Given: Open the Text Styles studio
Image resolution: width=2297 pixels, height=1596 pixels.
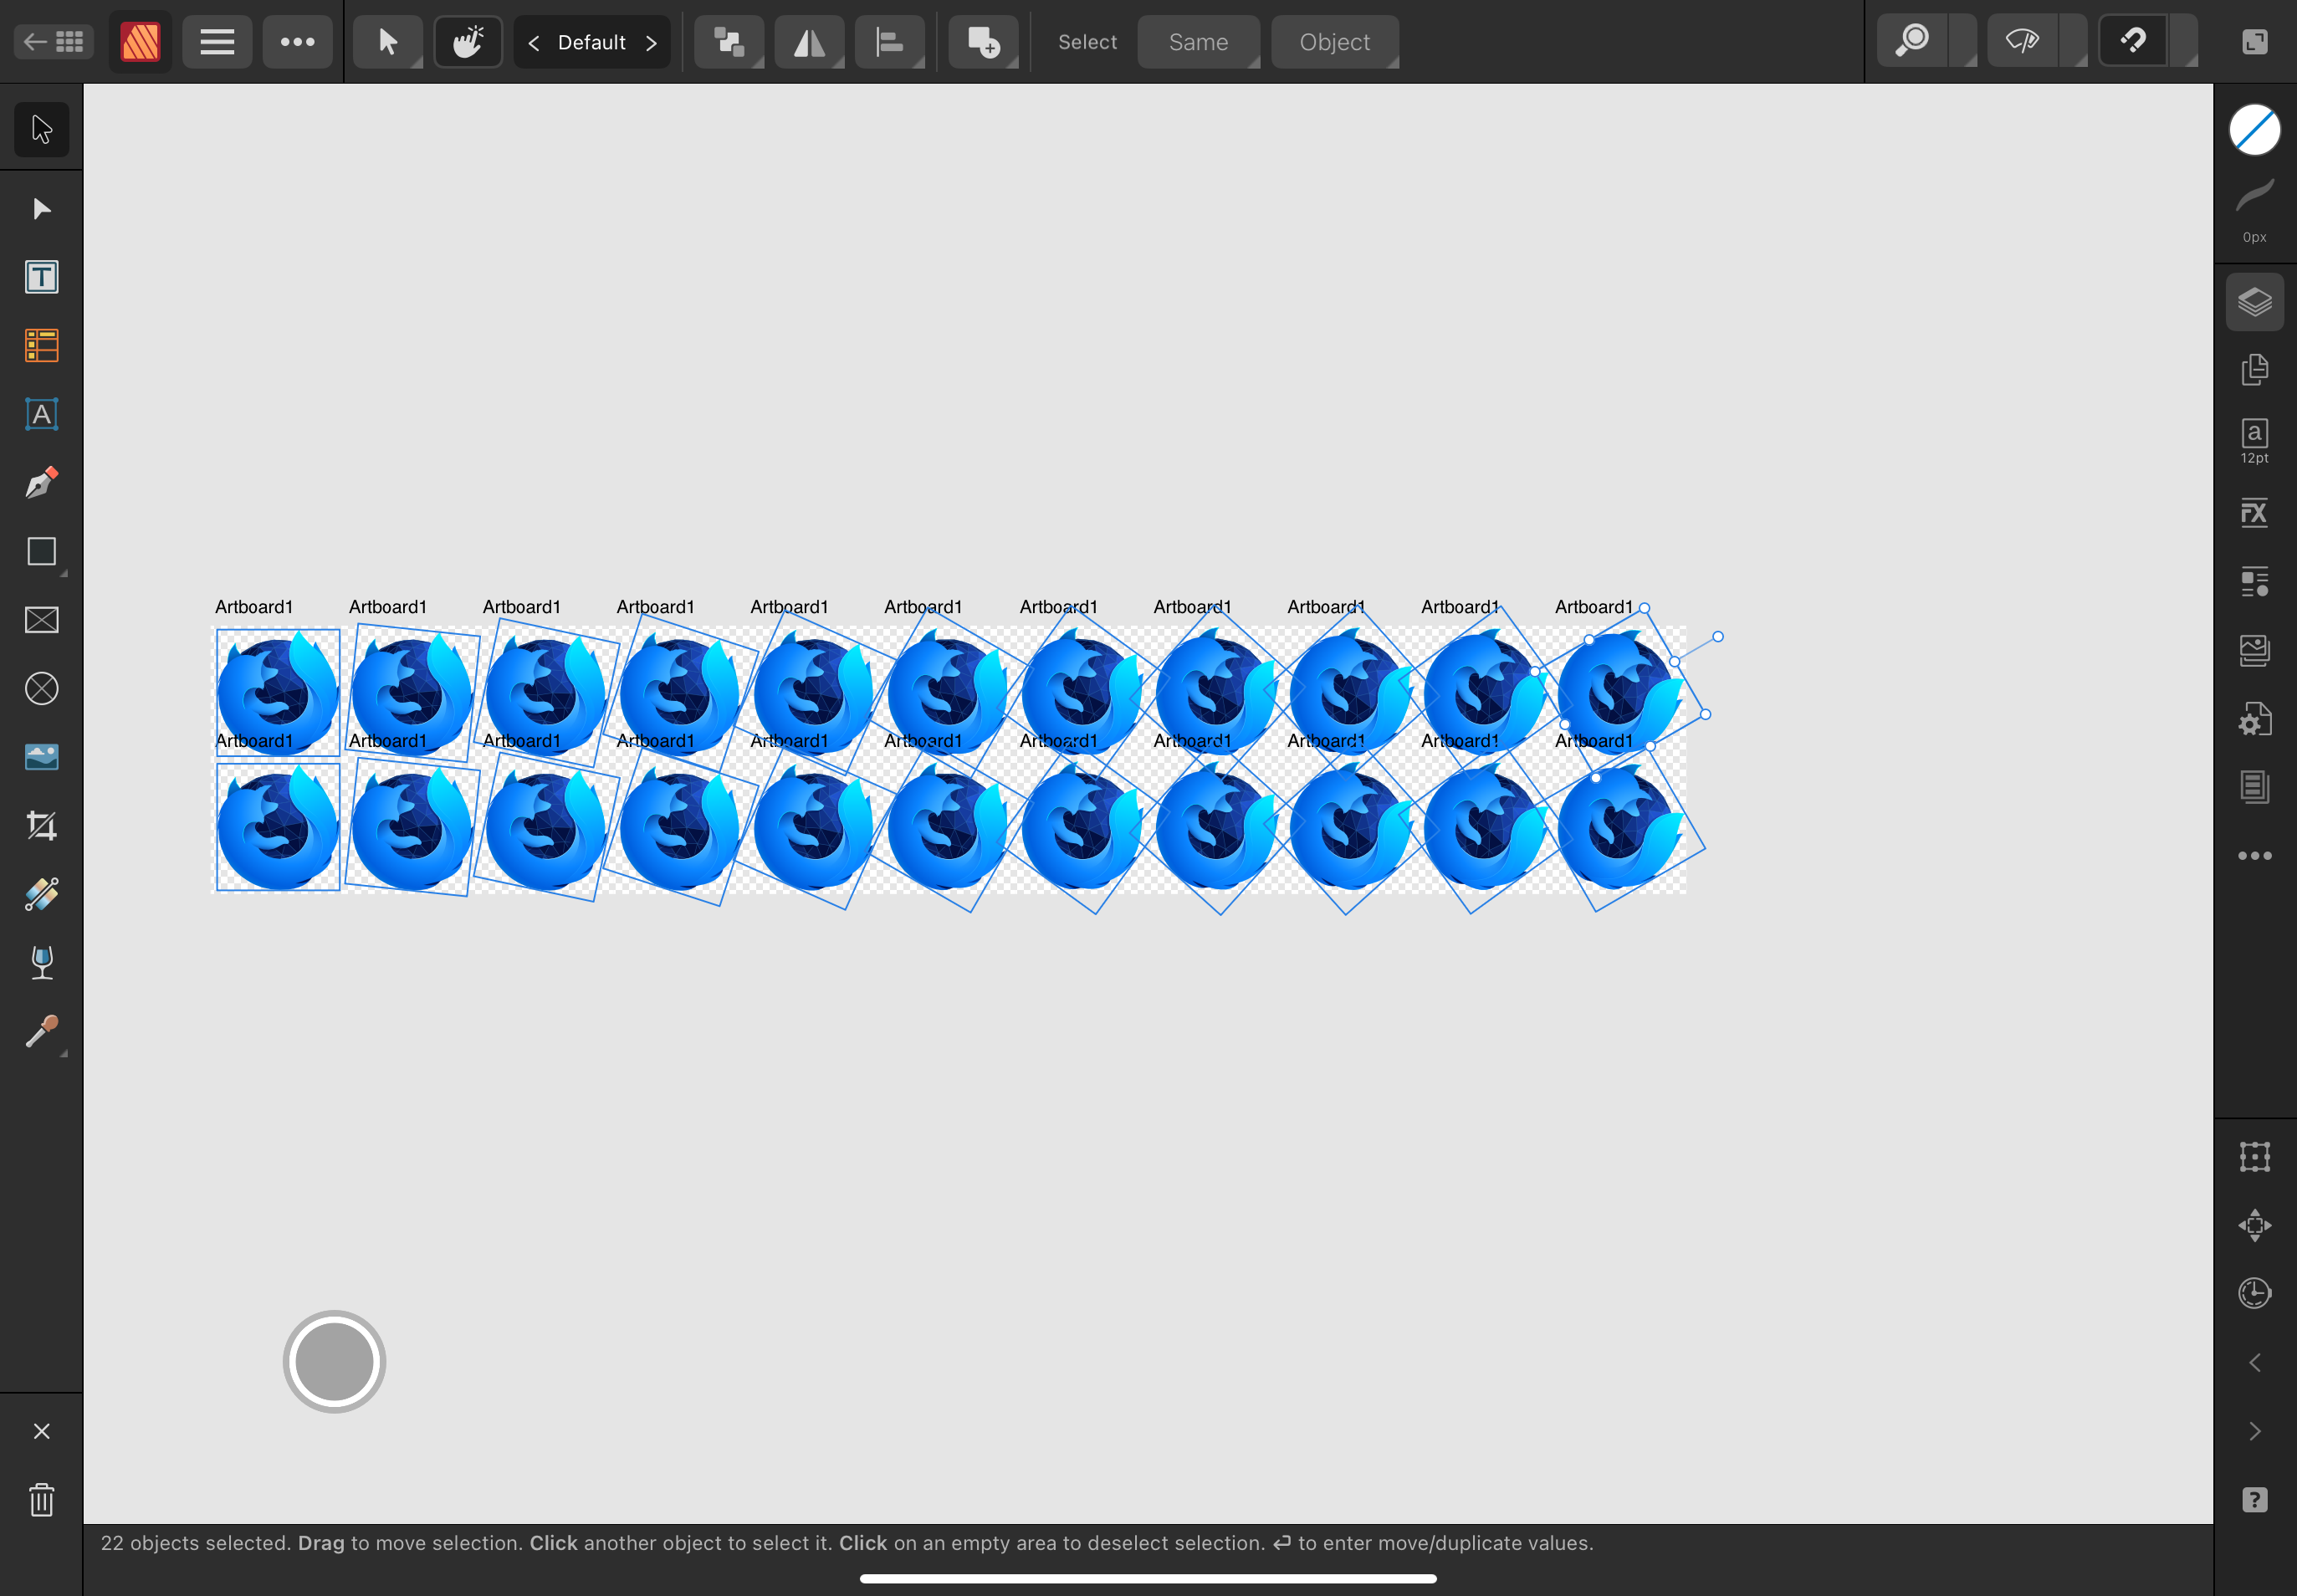Looking at the screenshot, I should 2255,582.
